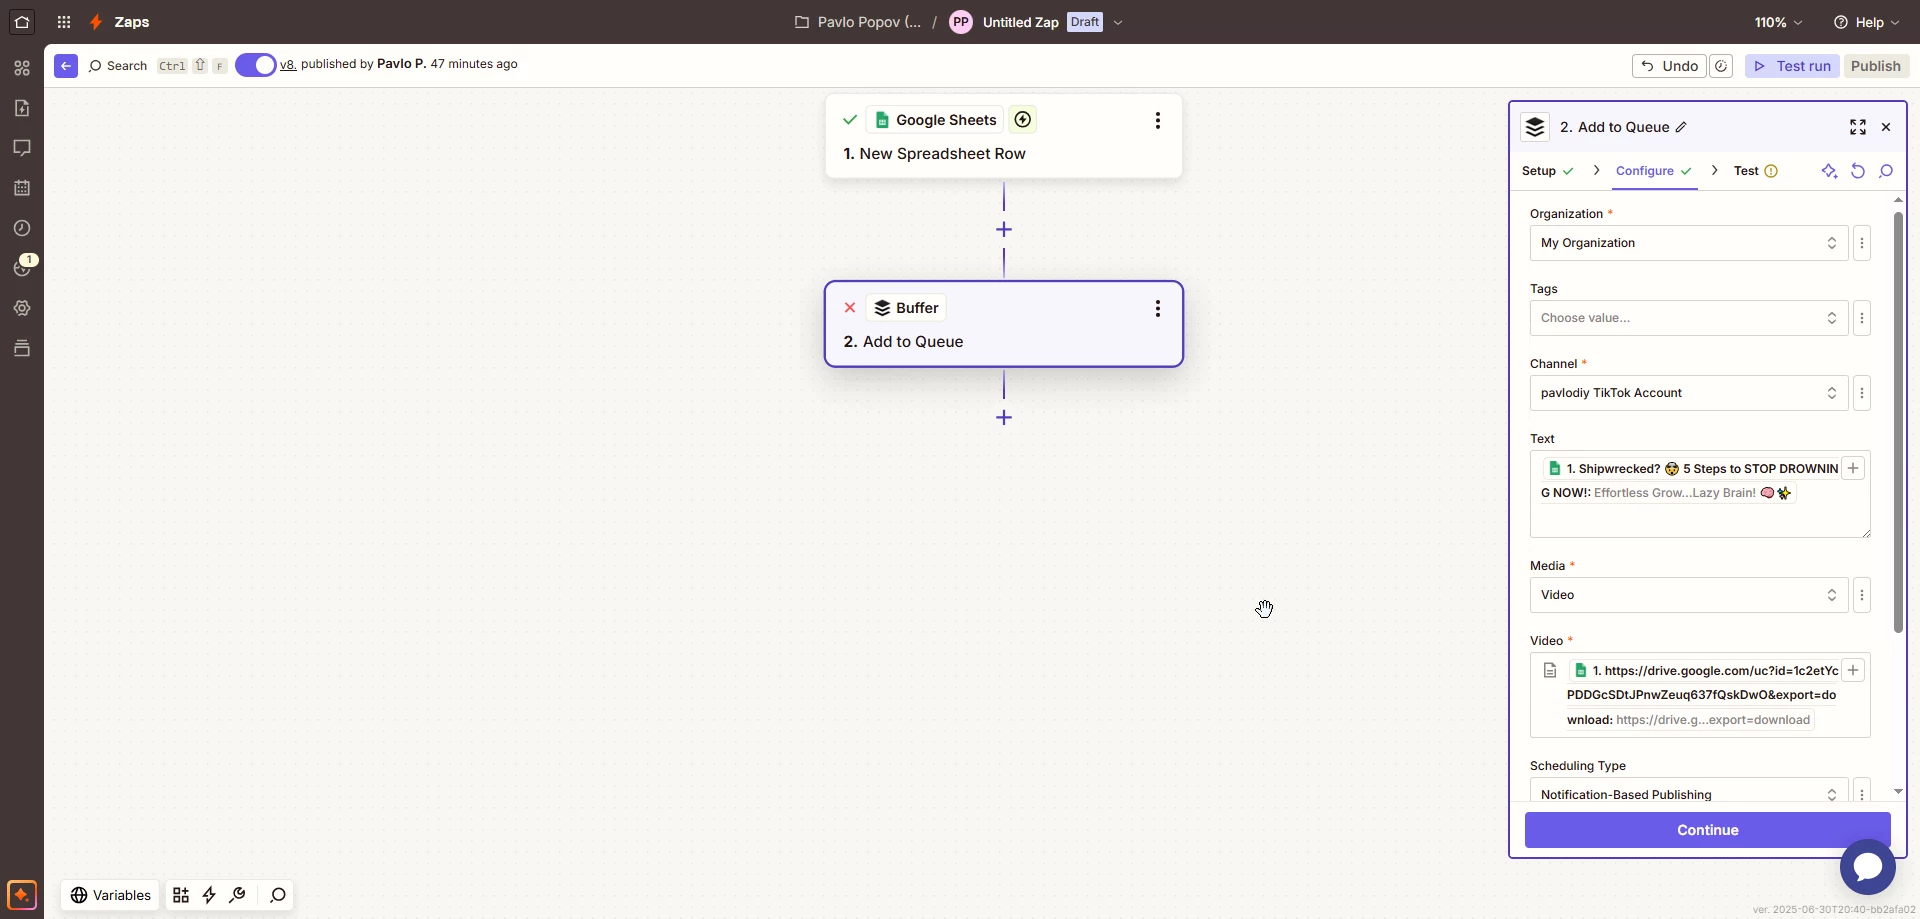Click the instant trigger icon on Google Sheets step
The height and width of the screenshot is (919, 1920).
click(x=1022, y=120)
